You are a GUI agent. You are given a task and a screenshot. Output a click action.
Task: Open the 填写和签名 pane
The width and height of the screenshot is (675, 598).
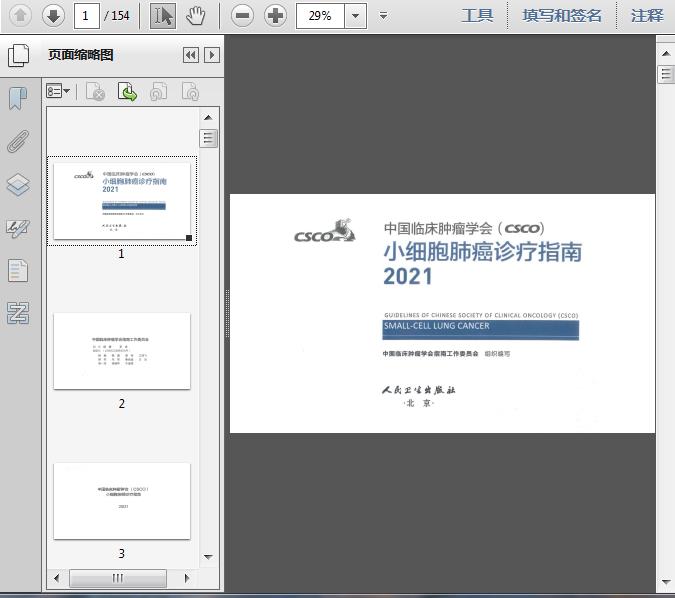(562, 16)
